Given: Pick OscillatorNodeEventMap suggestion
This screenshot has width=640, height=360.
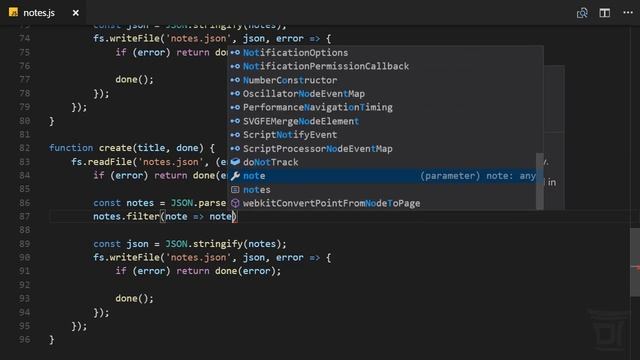Looking at the screenshot, I should pyautogui.click(x=385, y=94).
